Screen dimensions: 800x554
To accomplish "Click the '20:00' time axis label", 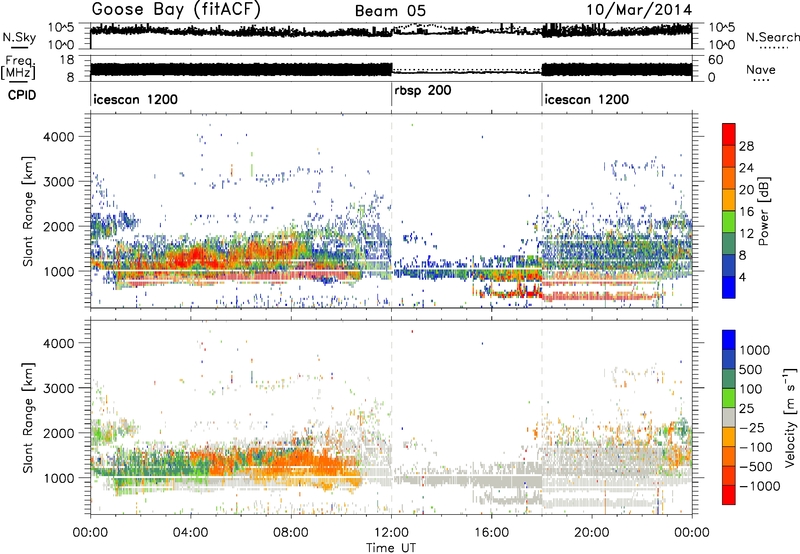I will pos(591,533).
